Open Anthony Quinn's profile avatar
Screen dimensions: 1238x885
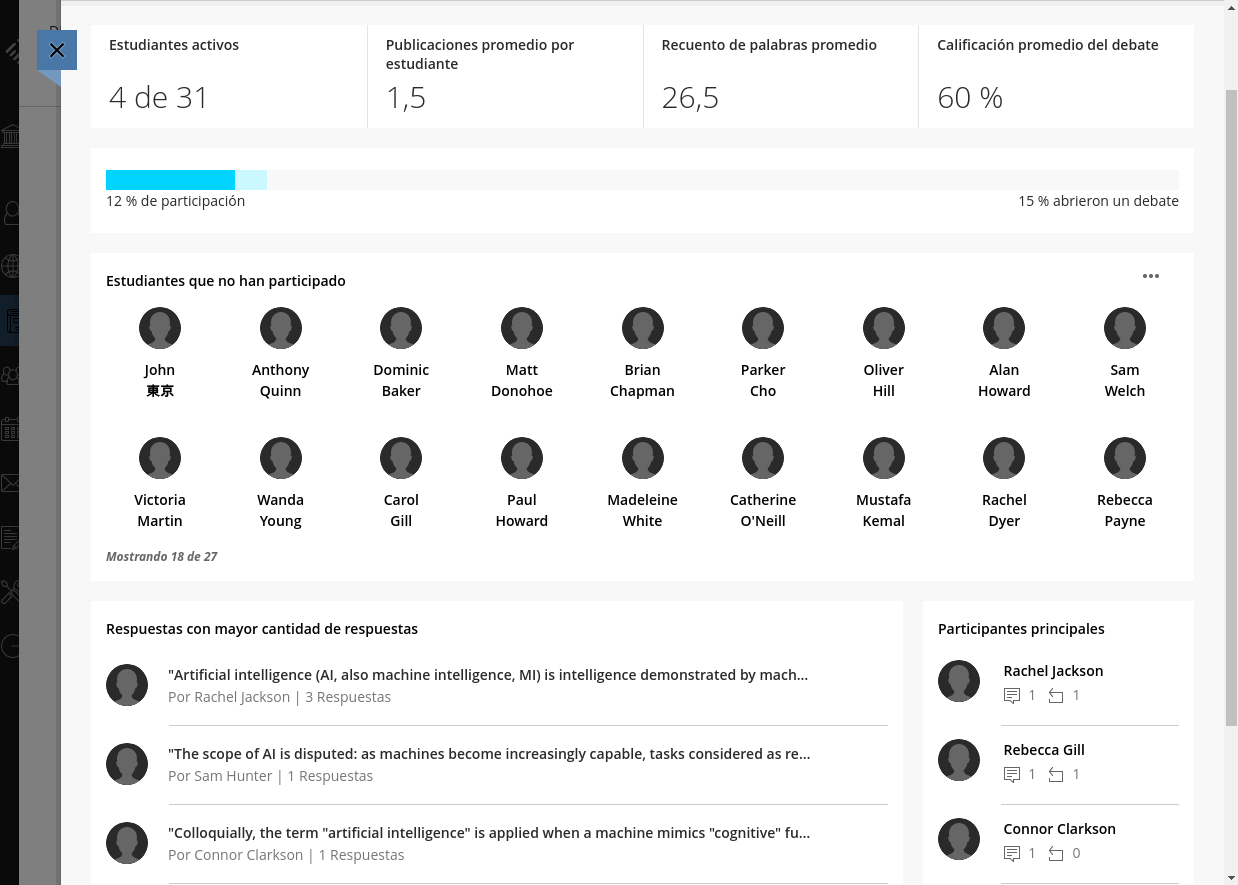pyautogui.click(x=281, y=328)
